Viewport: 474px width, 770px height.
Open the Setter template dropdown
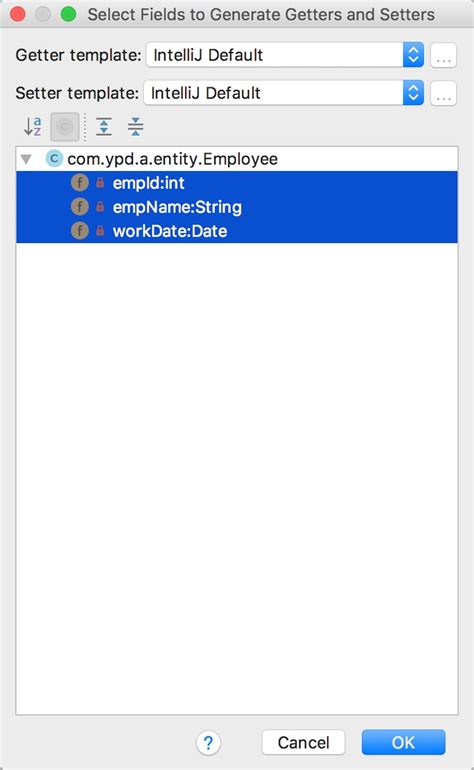click(283, 93)
